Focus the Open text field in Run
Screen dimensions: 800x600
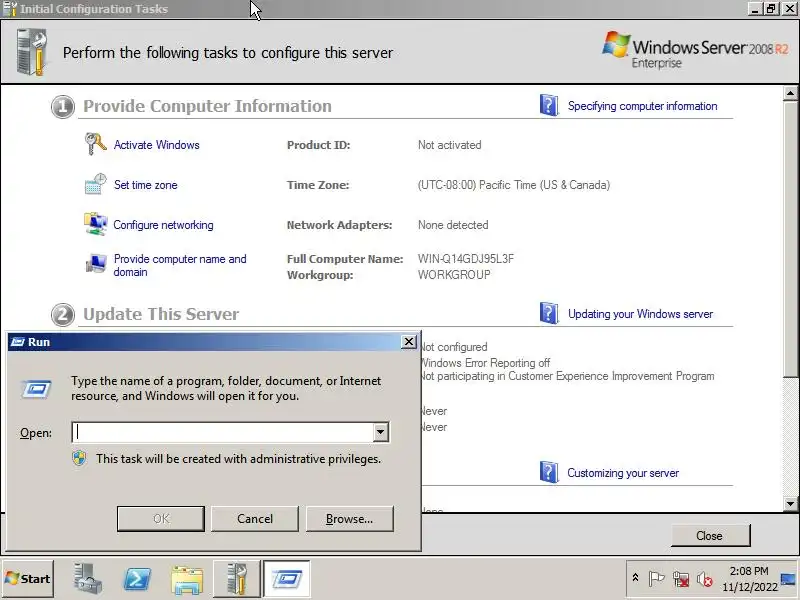point(223,432)
